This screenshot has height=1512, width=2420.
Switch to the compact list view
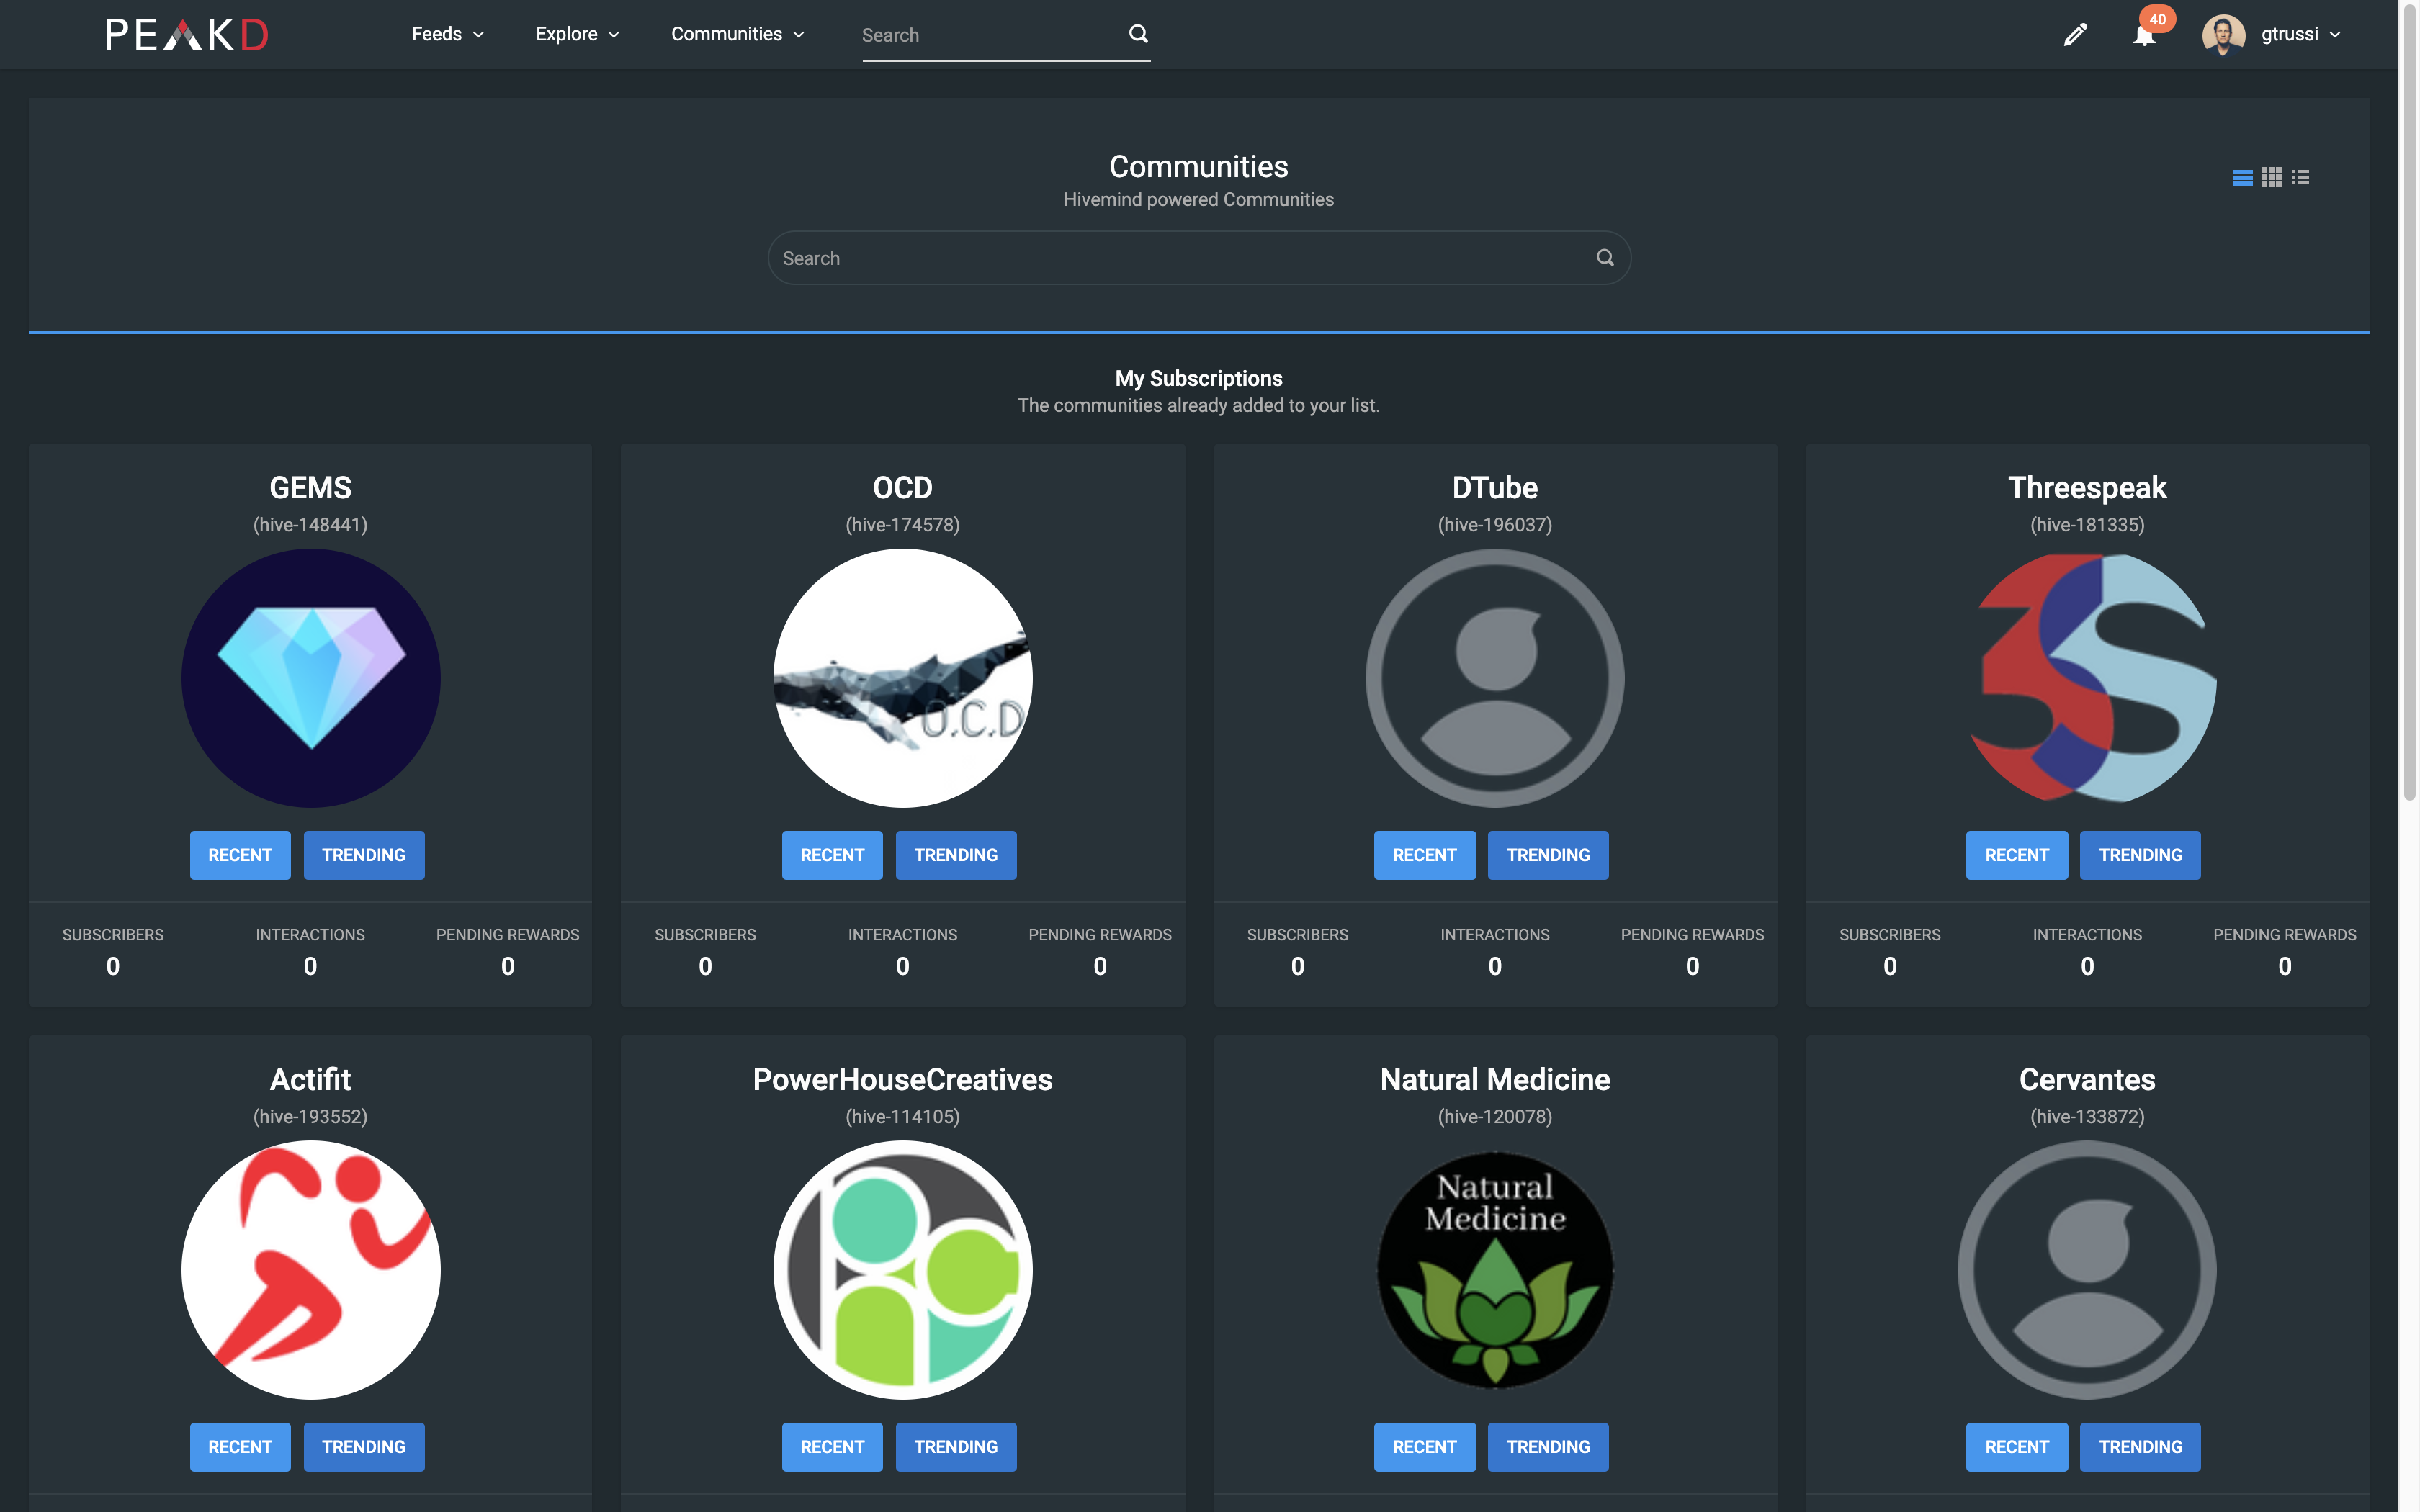click(2300, 177)
